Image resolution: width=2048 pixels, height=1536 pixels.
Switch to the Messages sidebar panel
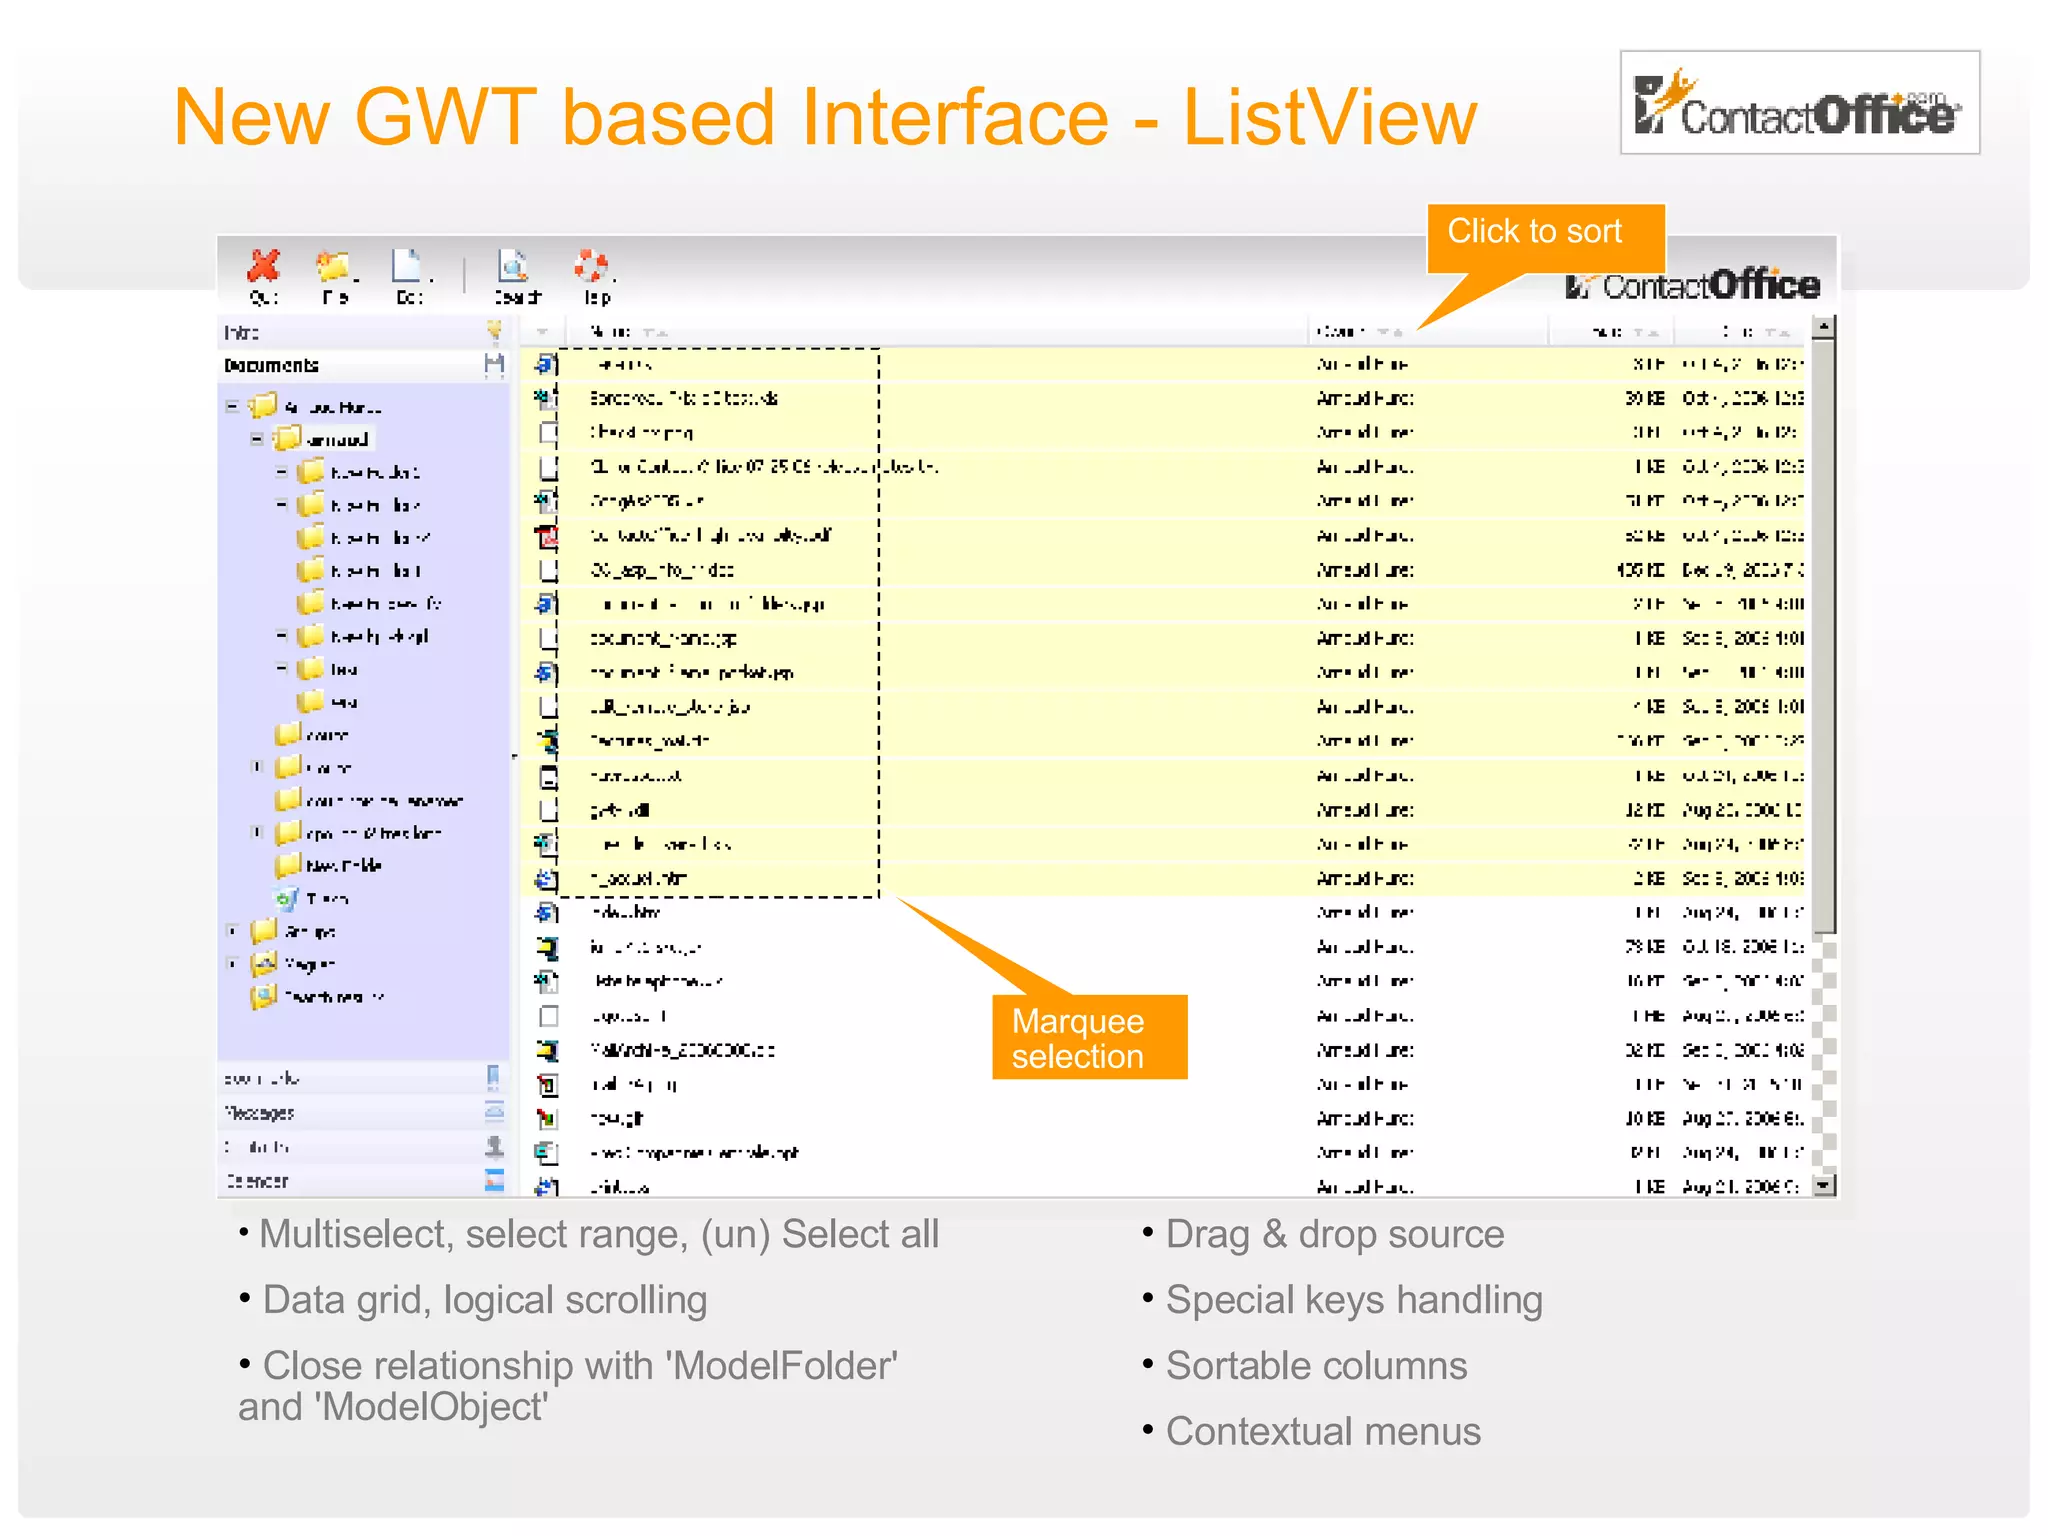(363, 1112)
